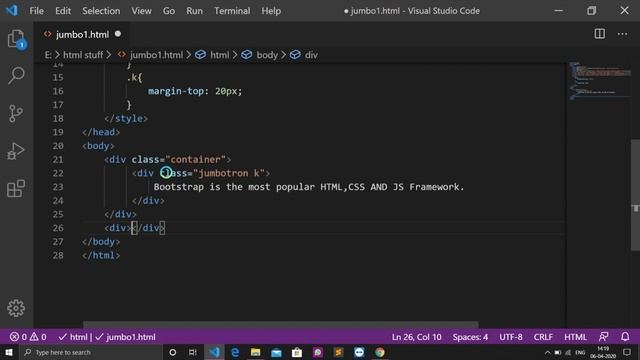Click the Bootstrap sentence on line 23
Image resolution: width=640 pixels, height=360 pixels.
(309, 187)
